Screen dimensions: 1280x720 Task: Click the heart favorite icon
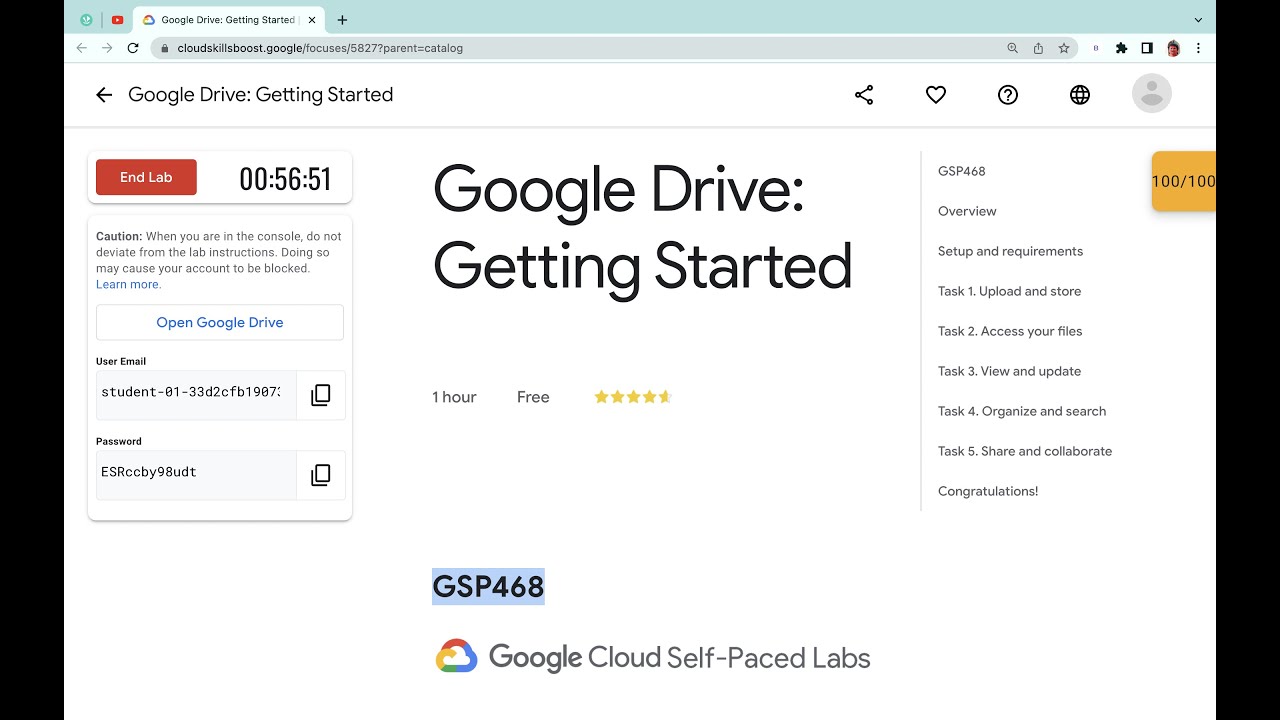point(936,95)
